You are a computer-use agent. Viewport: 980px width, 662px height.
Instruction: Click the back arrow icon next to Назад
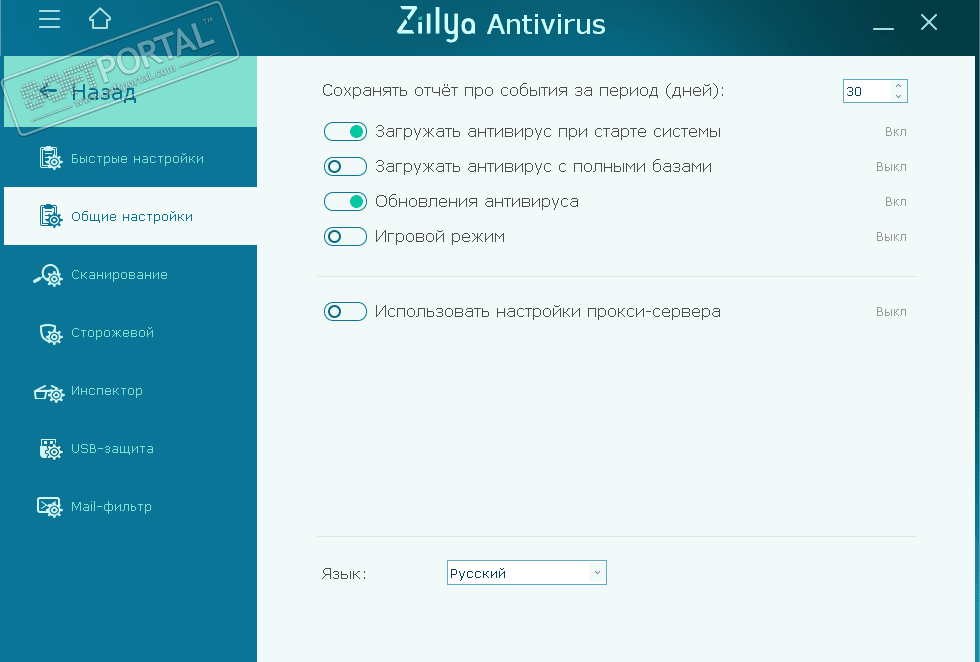pyautogui.click(x=49, y=92)
